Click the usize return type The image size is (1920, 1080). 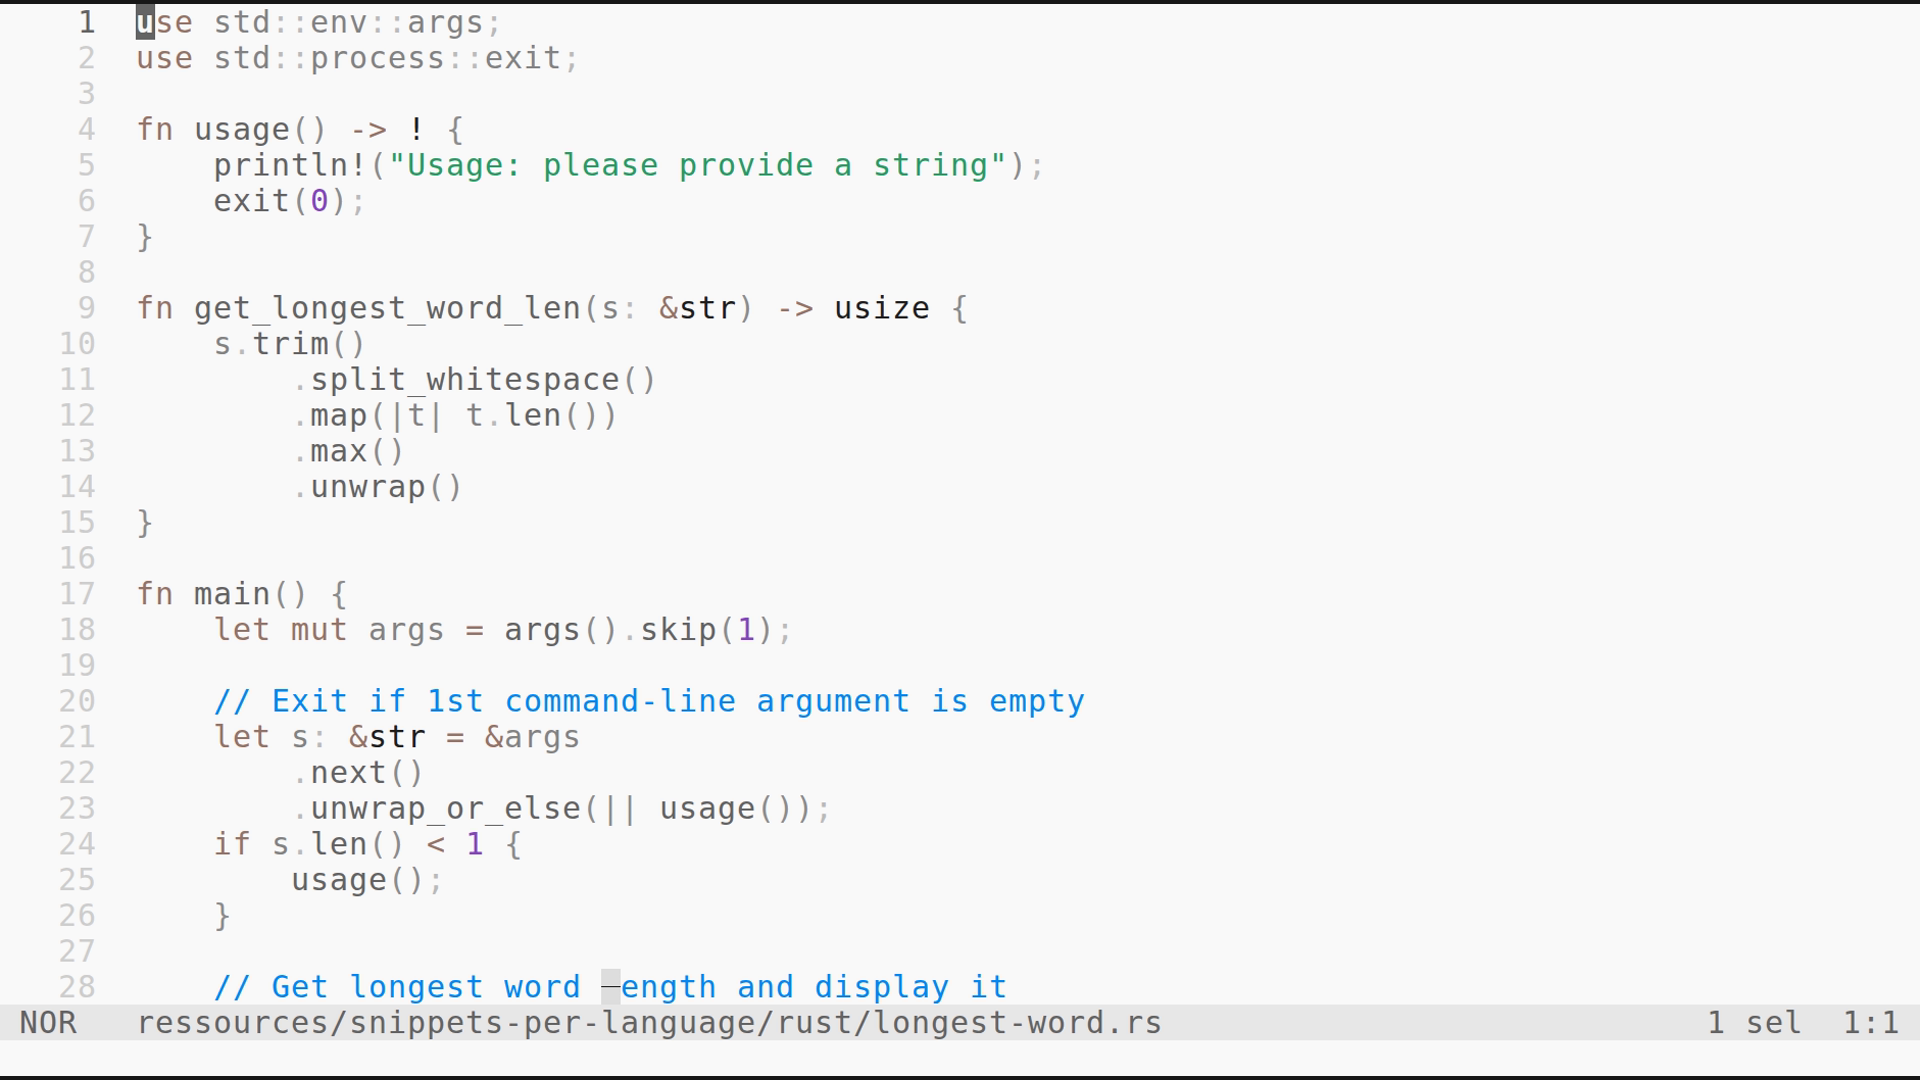click(881, 308)
